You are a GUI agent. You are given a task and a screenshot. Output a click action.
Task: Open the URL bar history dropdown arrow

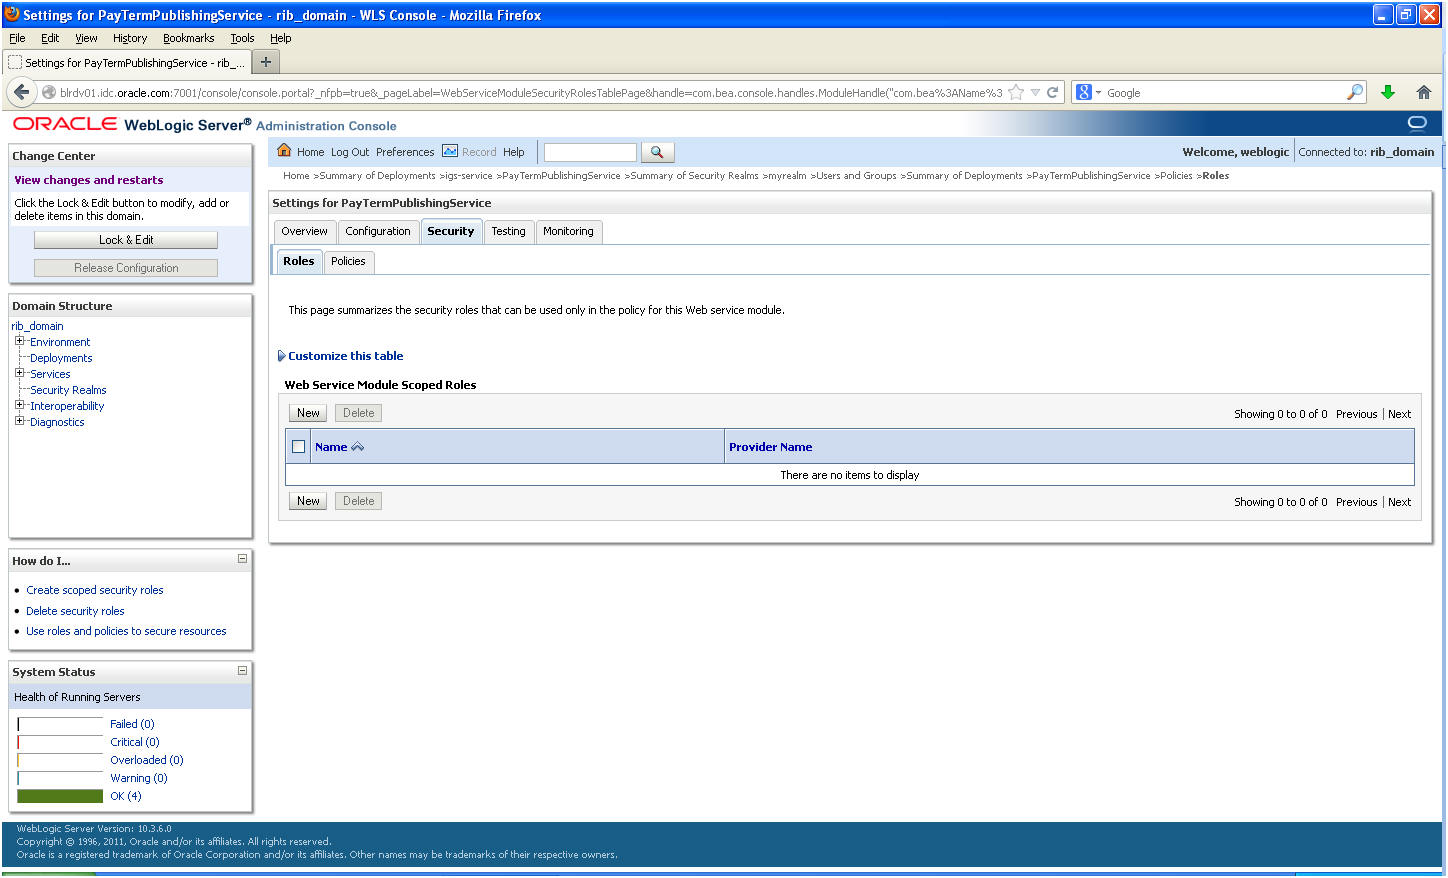1036,93
